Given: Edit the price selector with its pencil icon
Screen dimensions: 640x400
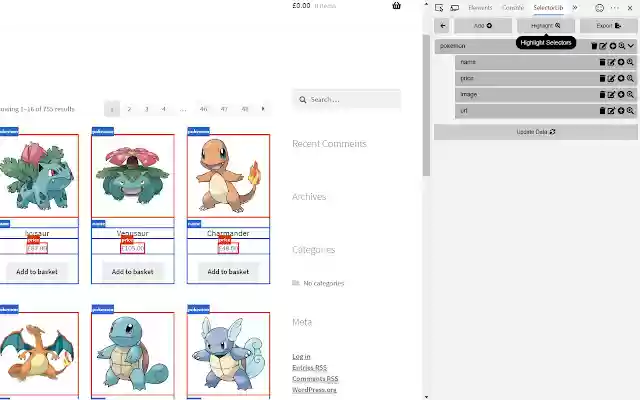Looking at the screenshot, I should pyautogui.click(x=611, y=78).
